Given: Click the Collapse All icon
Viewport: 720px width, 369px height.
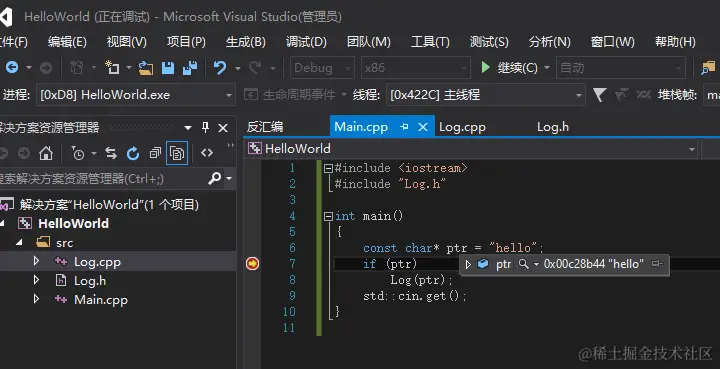Looking at the screenshot, I should pos(155,153).
